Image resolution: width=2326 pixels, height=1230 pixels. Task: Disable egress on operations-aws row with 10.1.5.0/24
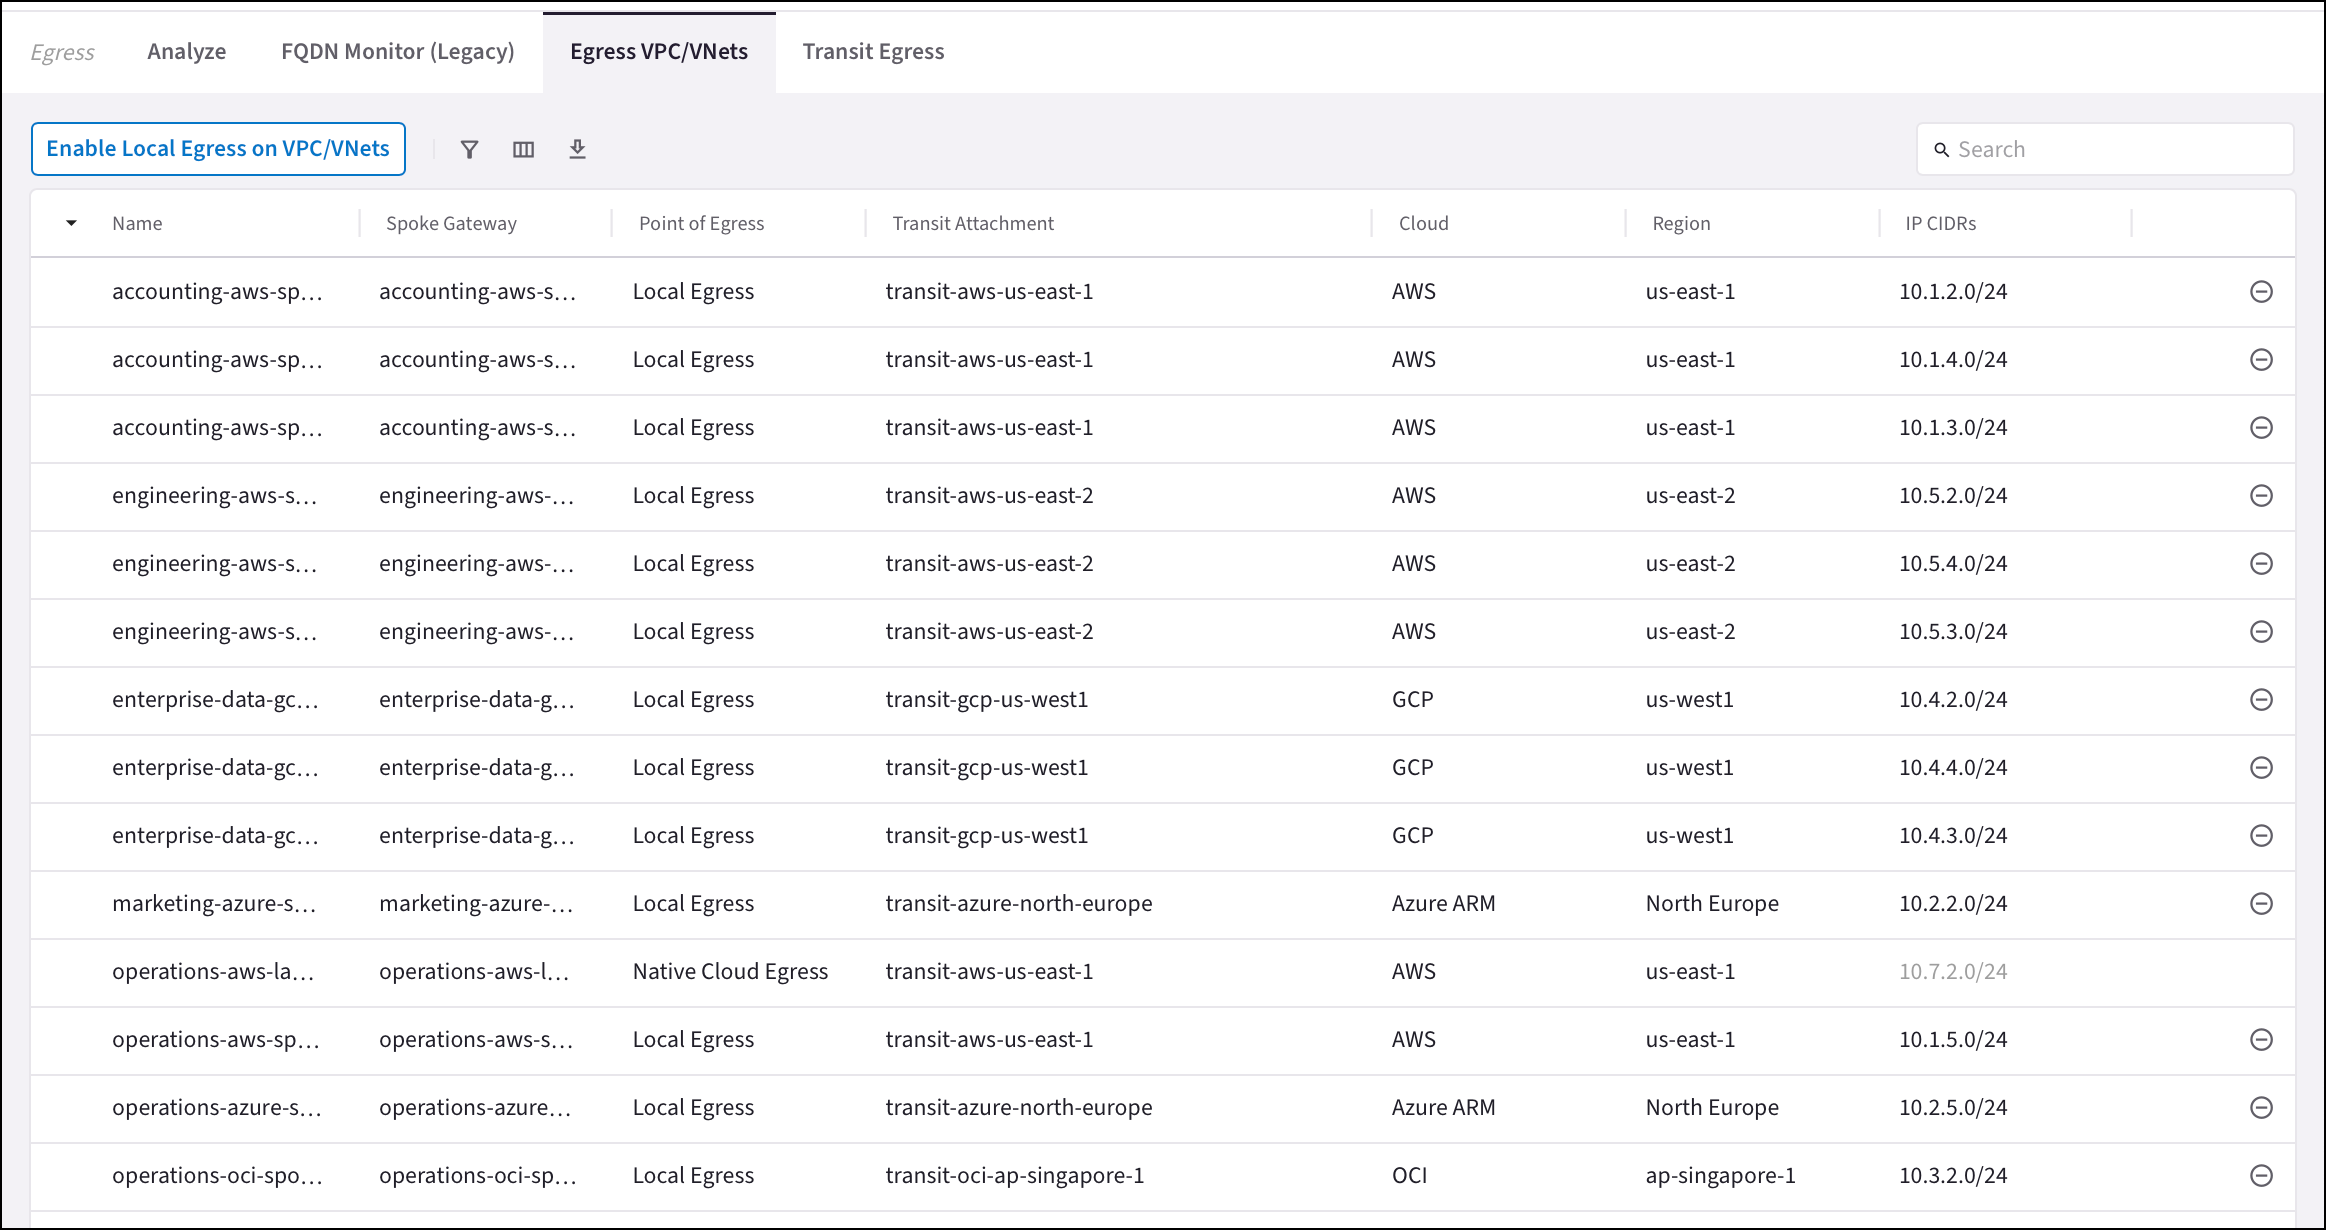click(x=2261, y=1039)
